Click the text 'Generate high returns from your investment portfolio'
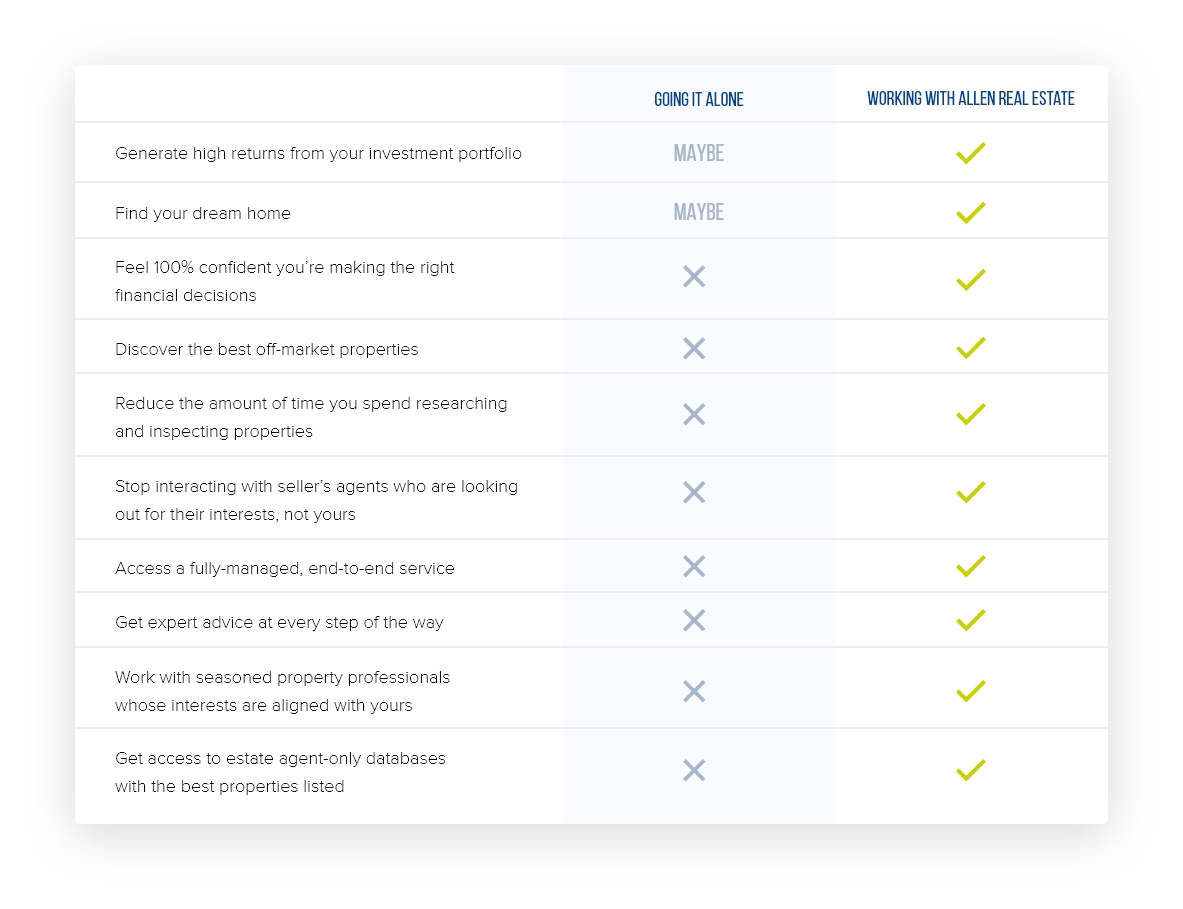The height and width of the screenshot is (909, 1183). [x=318, y=154]
